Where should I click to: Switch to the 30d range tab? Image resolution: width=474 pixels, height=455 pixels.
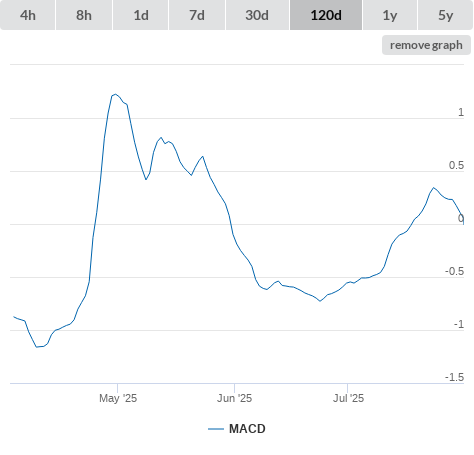coord(257,15)
